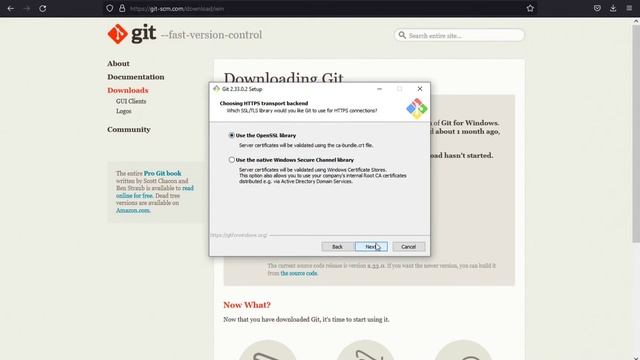Open Logos sub-link in the sidebar
This screenshot has width=640, height=360.
pyautogui.click(x=124, y=111)
